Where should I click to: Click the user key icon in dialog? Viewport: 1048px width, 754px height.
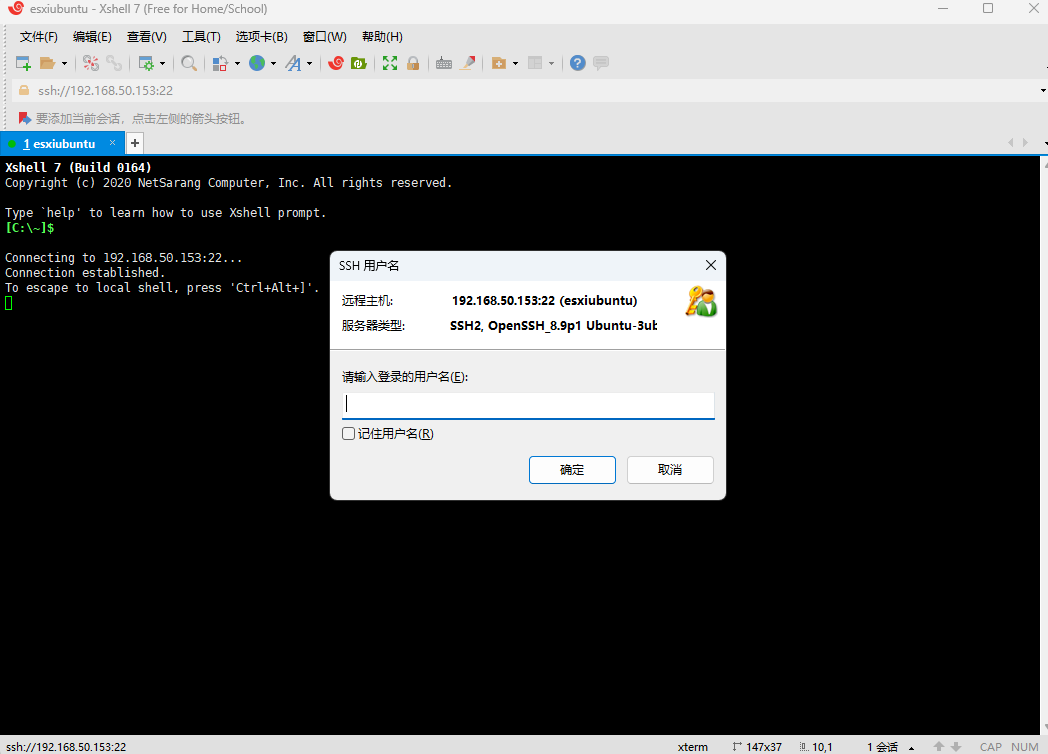[701, 301]
